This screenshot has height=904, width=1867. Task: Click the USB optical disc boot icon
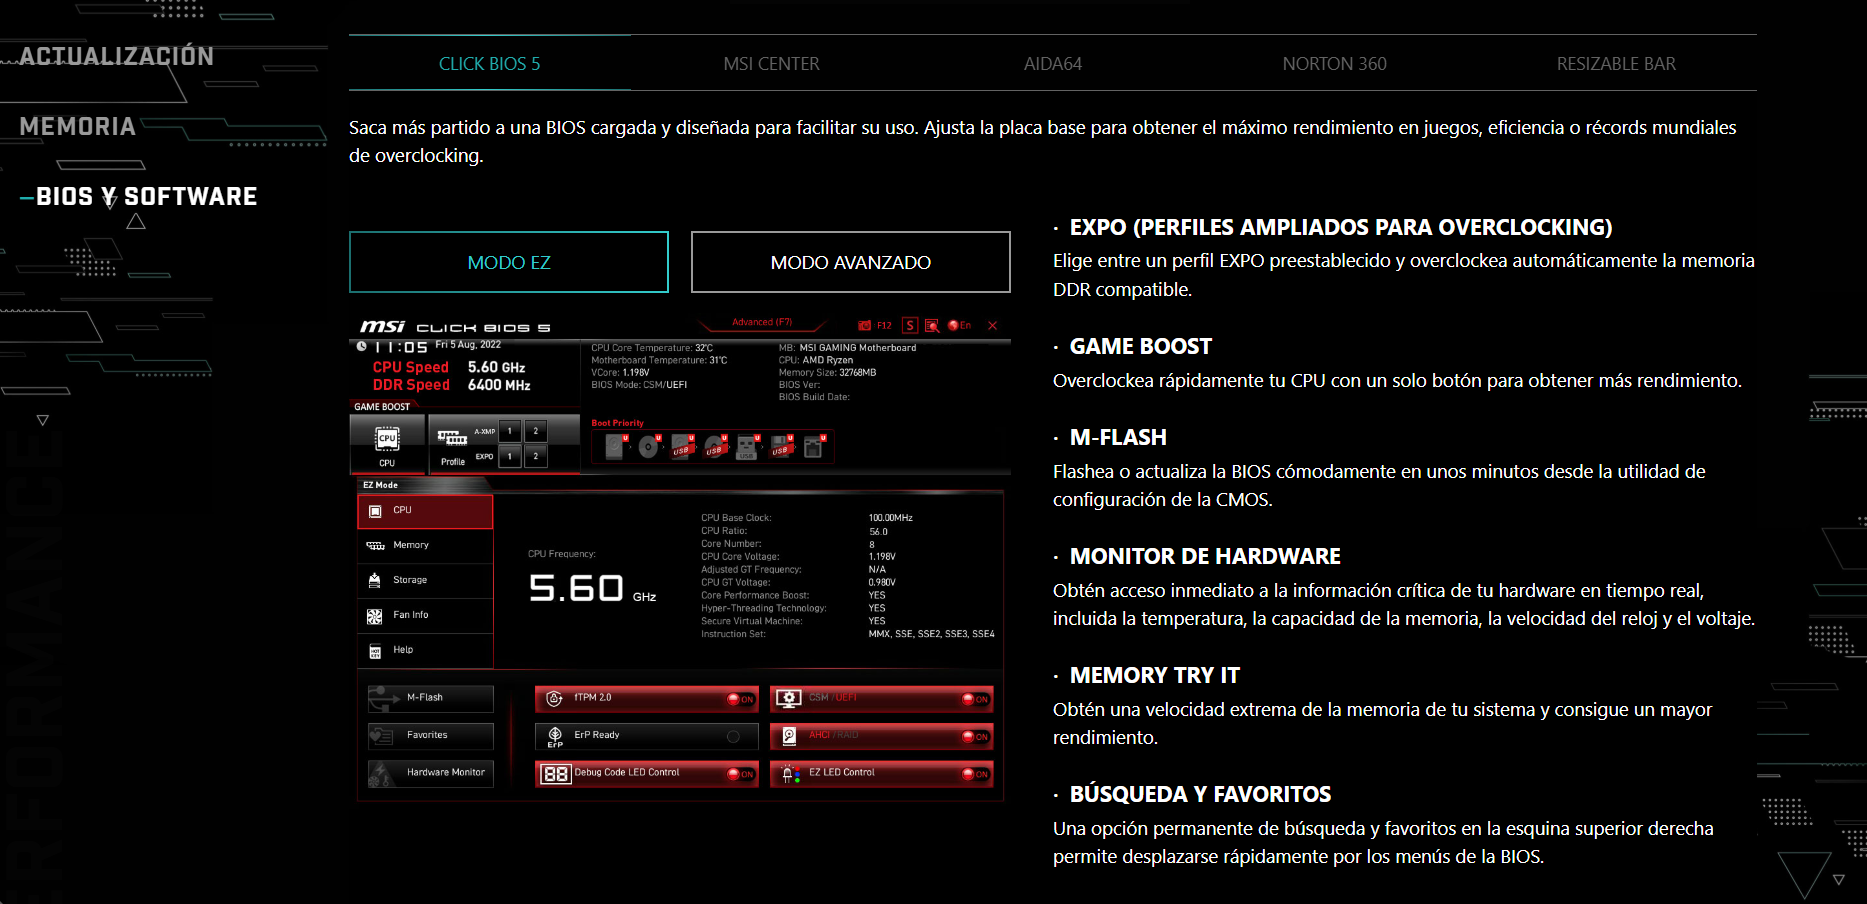[x=715, y=446]
